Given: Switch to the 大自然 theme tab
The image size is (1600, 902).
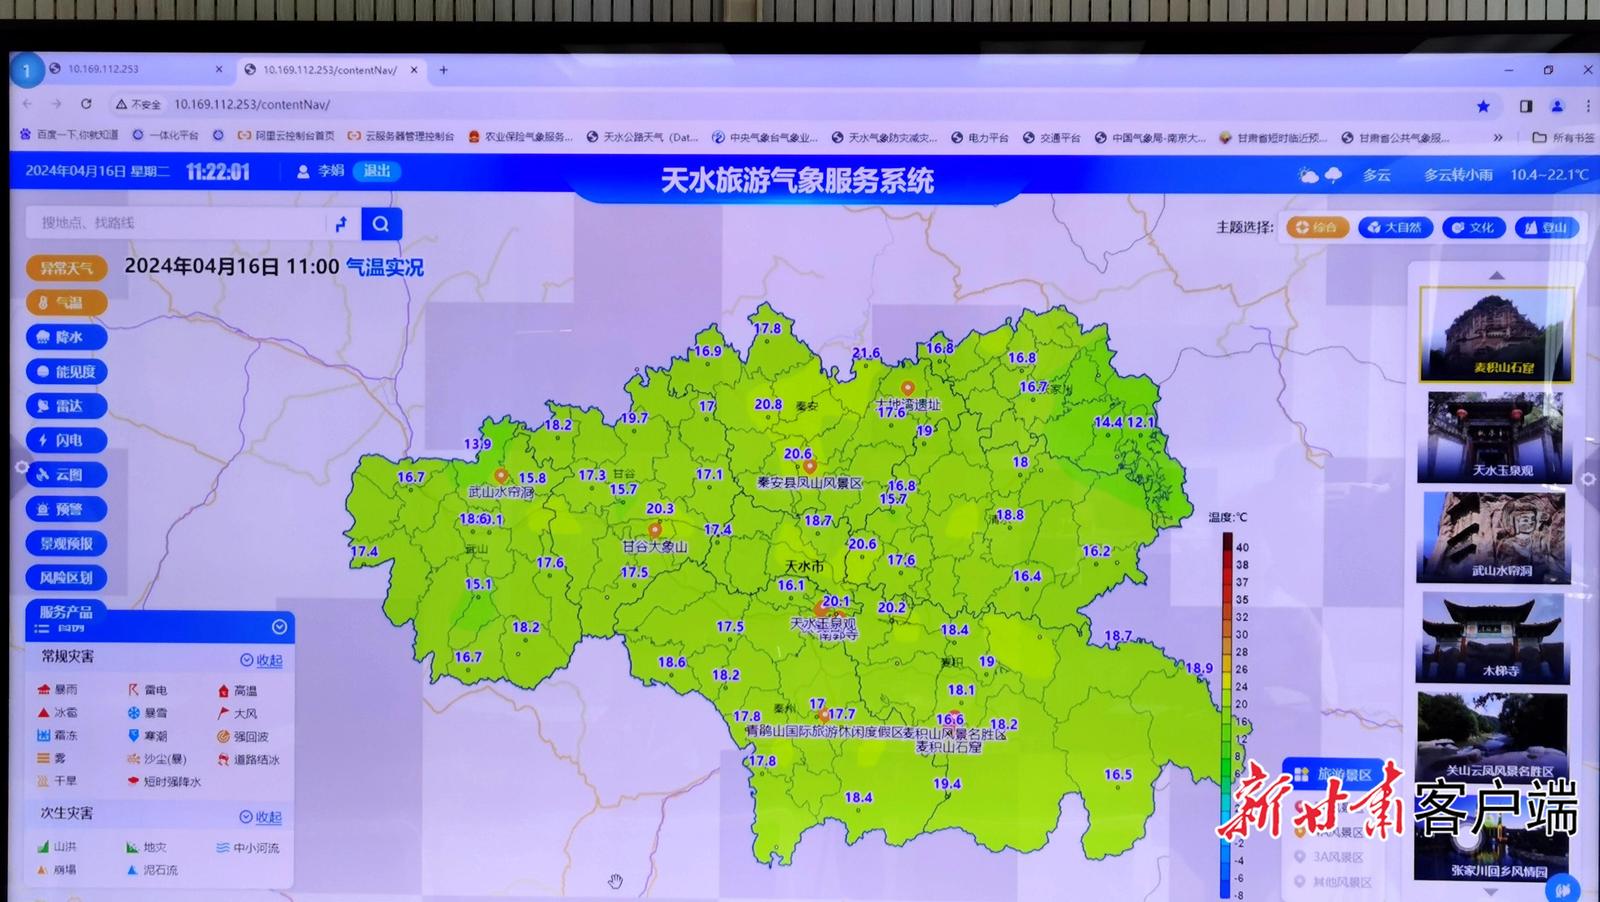Looking at the screenshot, I should point(1395,228).
